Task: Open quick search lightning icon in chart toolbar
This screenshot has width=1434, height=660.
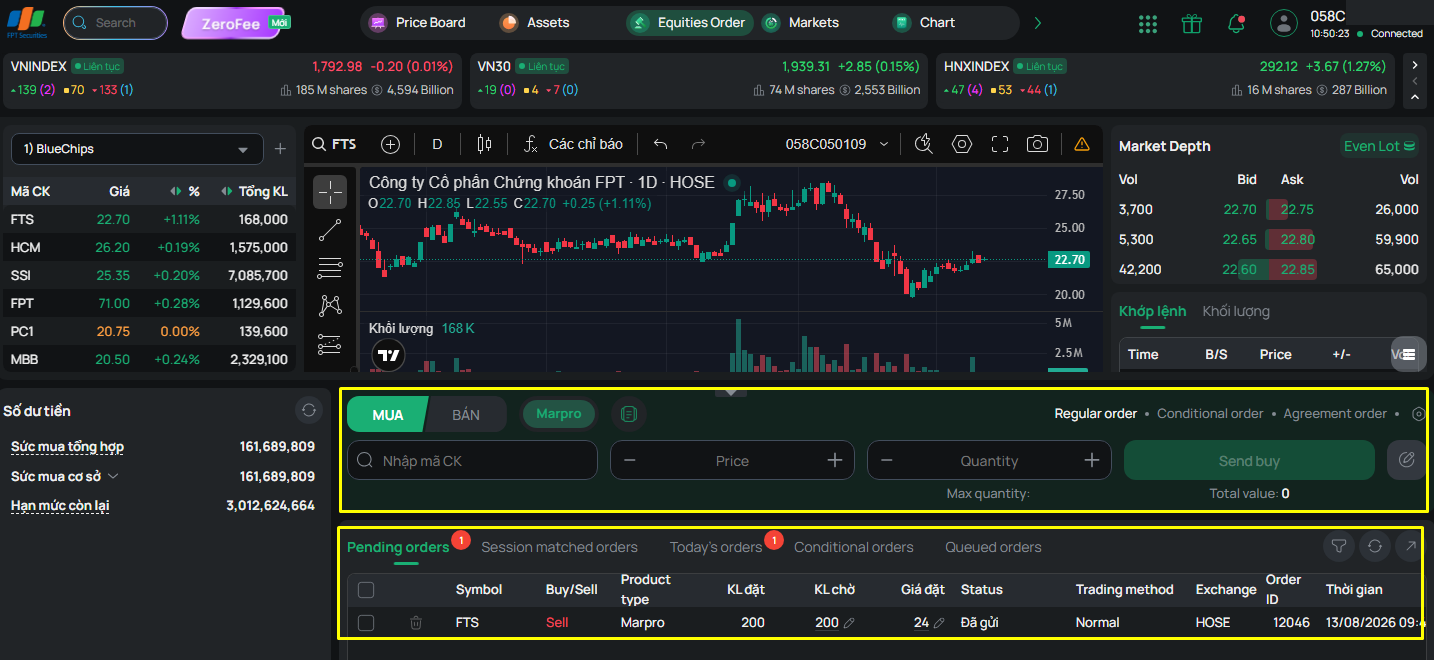Action: (924, 144)
